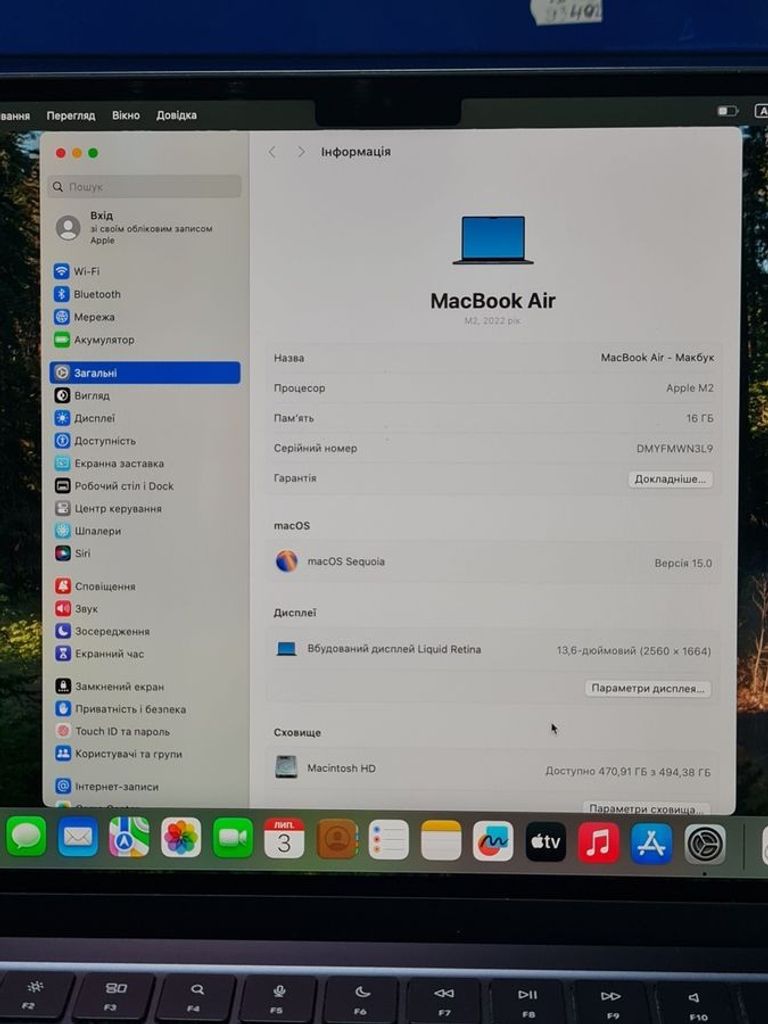Go back with the left chevron

[272, 152]
